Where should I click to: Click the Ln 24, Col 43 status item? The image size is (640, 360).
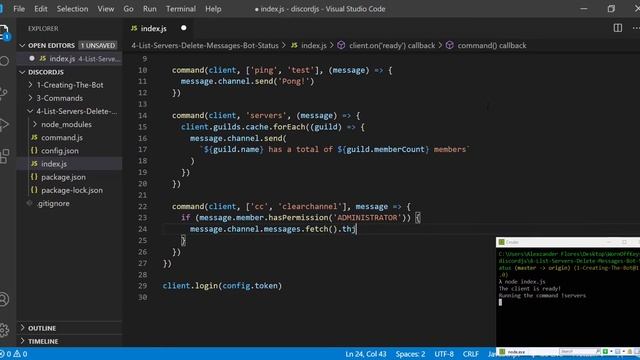[x=365, y=354]
